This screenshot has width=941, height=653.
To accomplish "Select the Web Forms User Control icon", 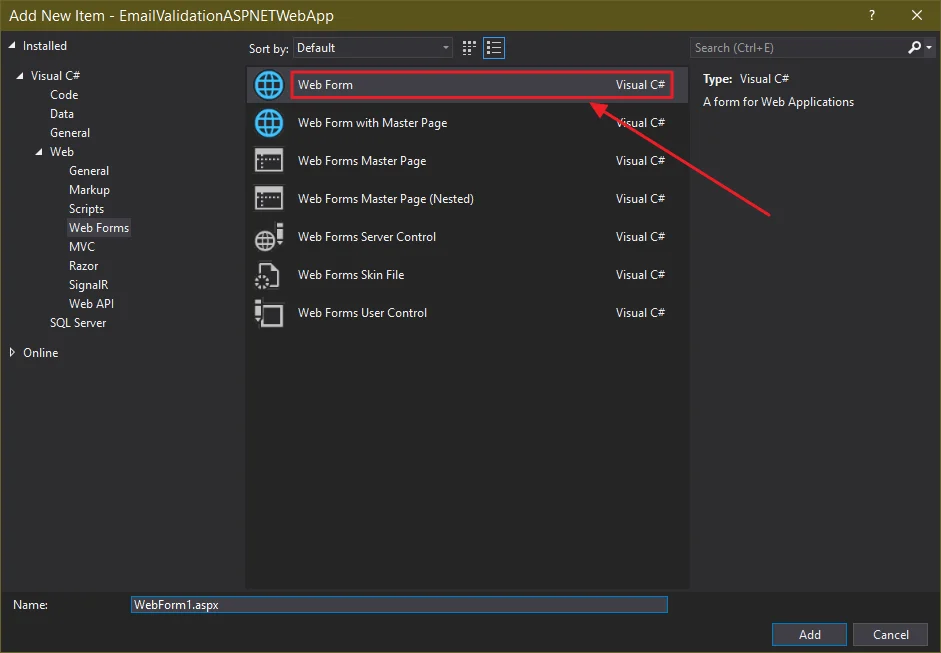I will pyautogui.click(x=268, y=313).
